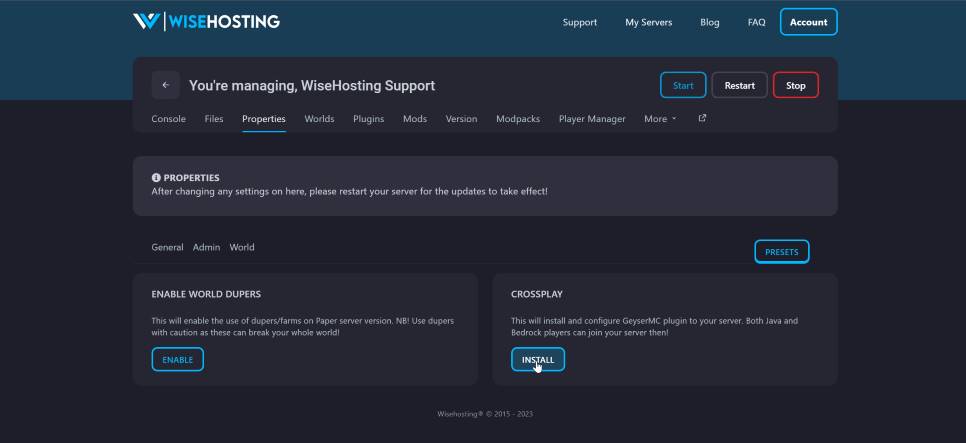Open the PRESETS button

(781, 251)
